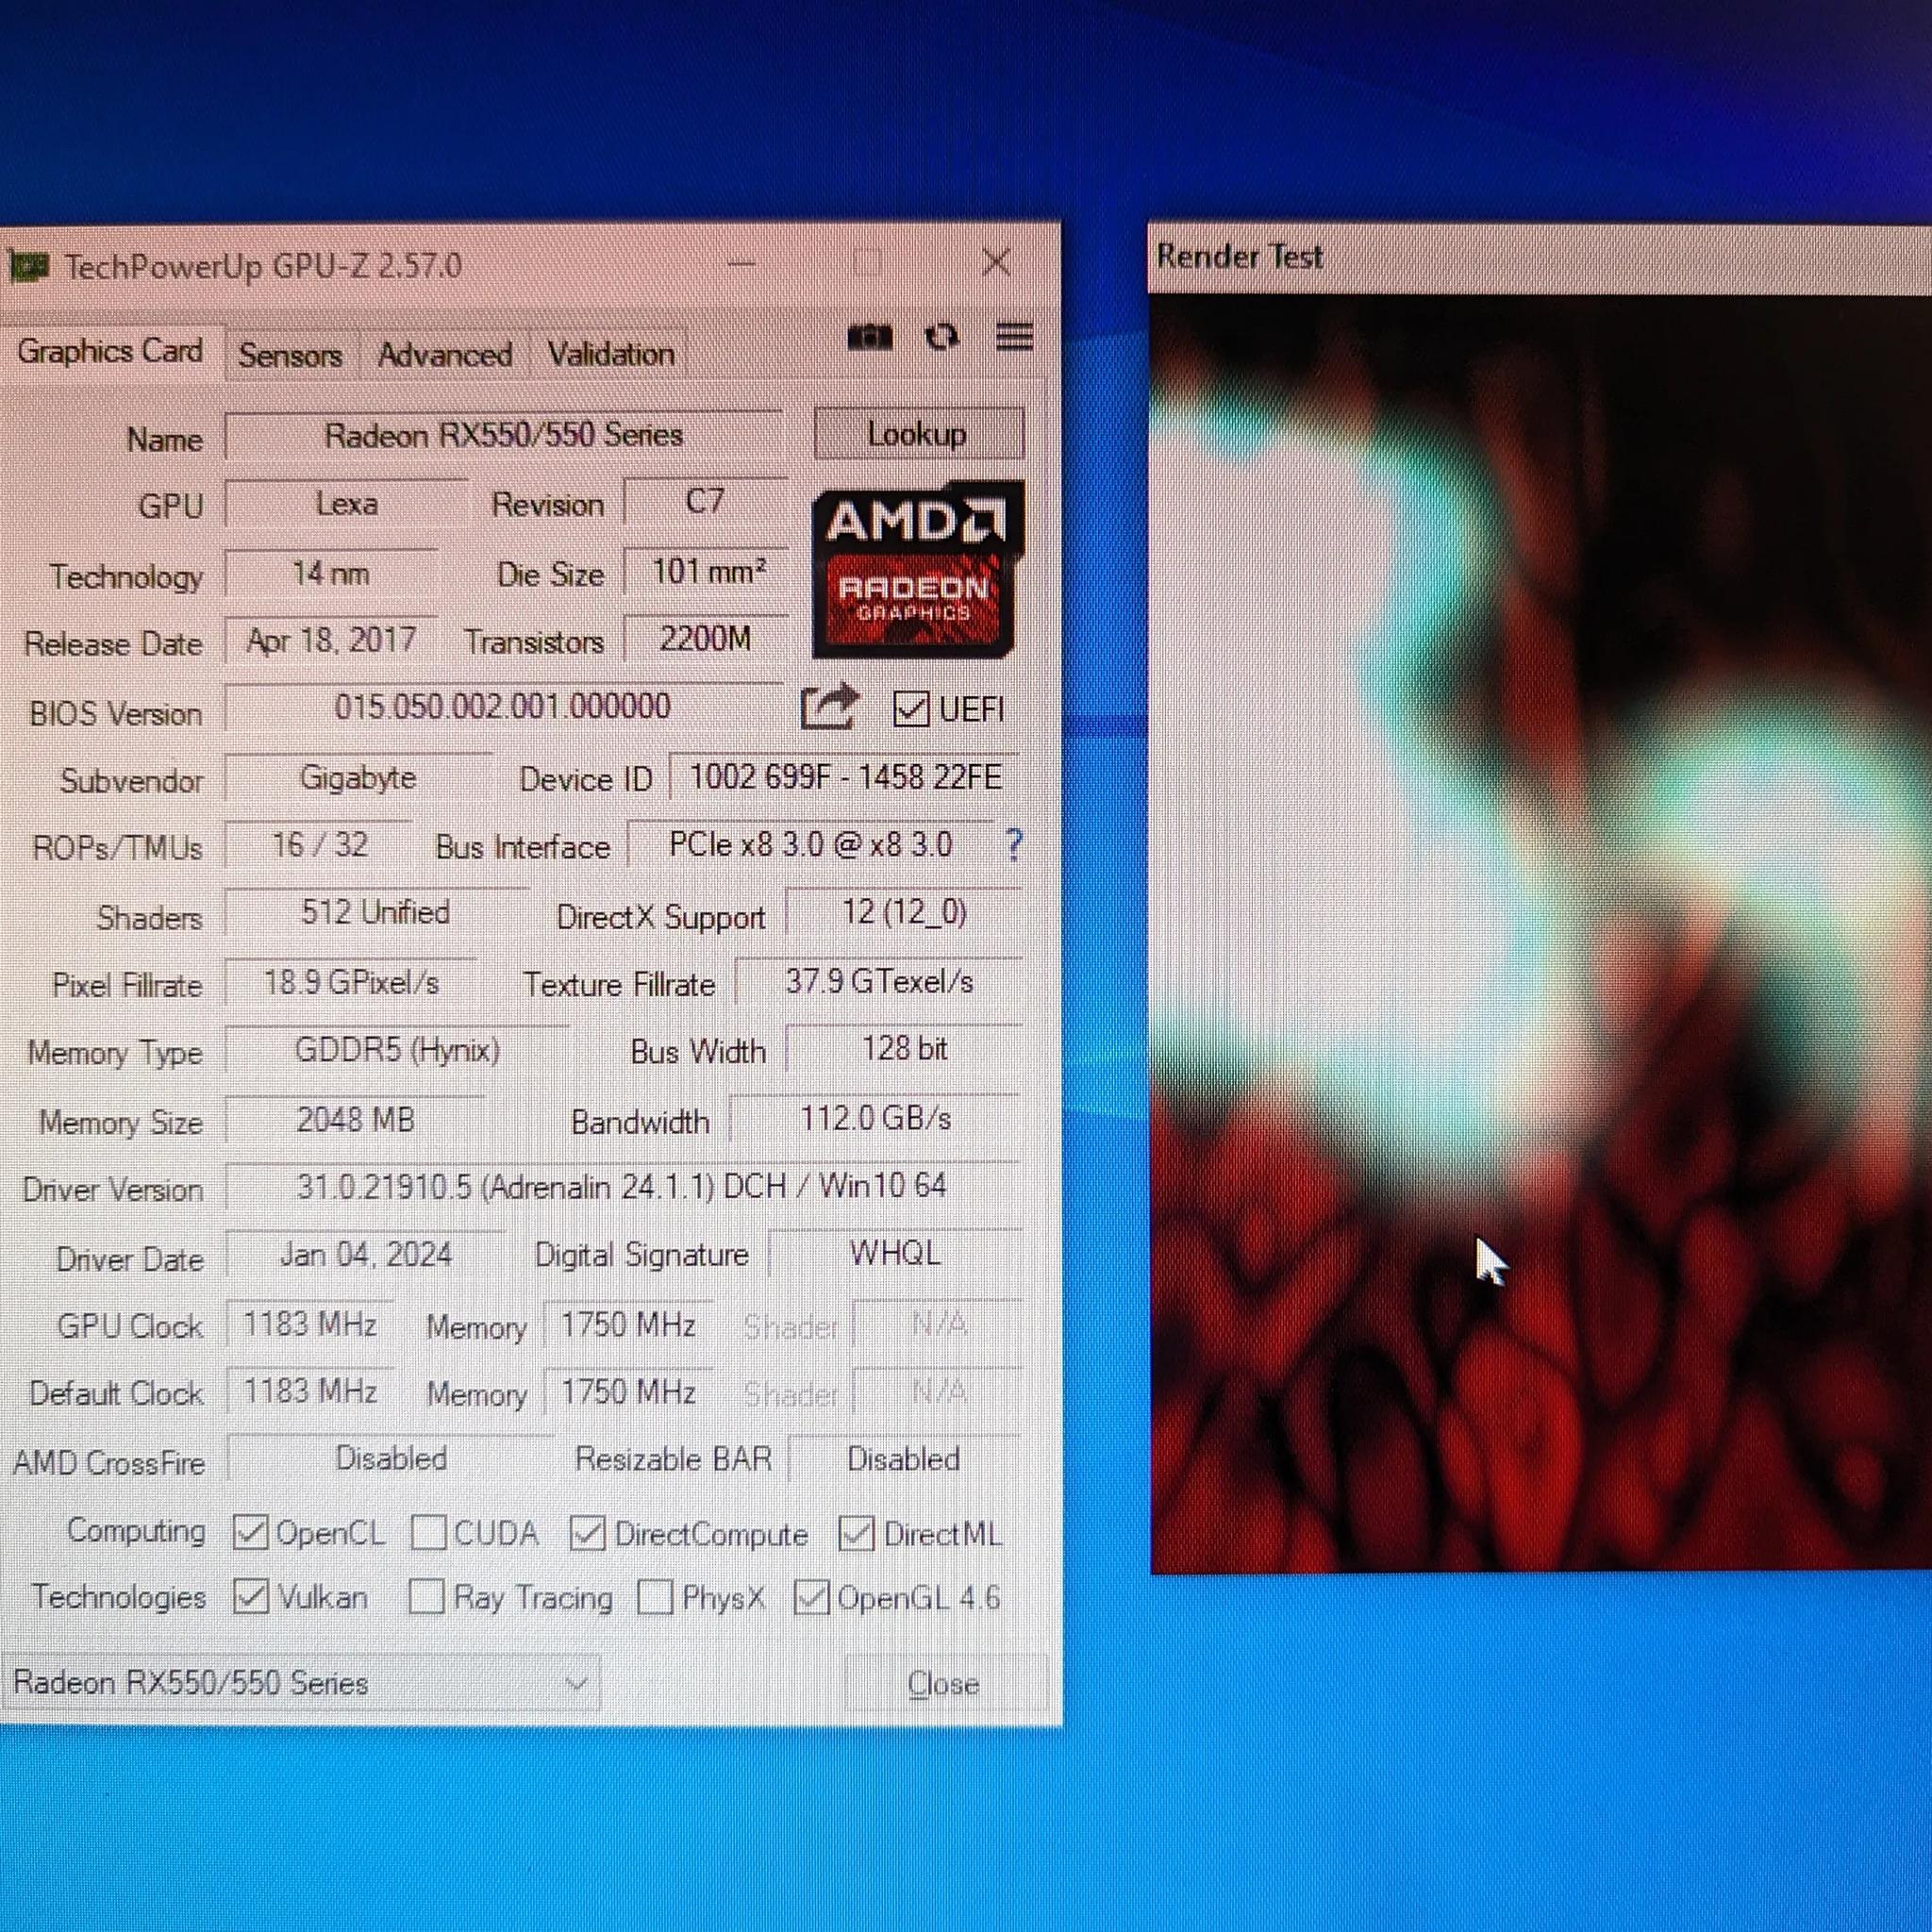Click the Driver Date field value
Viewport: 1932px width, 1932px height.
[x=365, y=1254]
